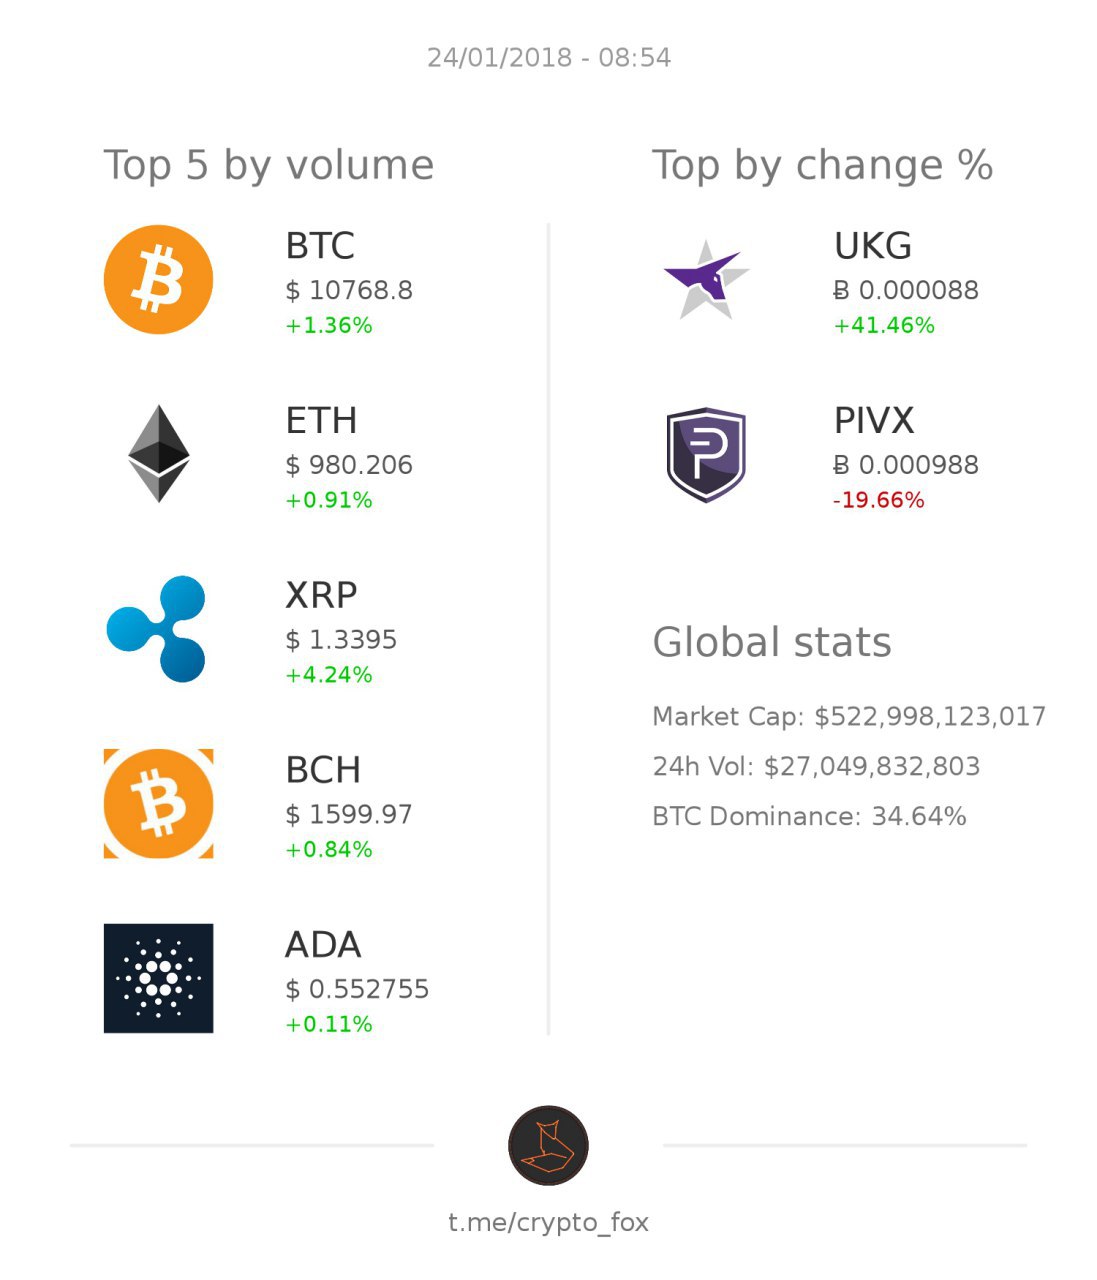Select the PIVX -19.66% change value

point(878,500)
